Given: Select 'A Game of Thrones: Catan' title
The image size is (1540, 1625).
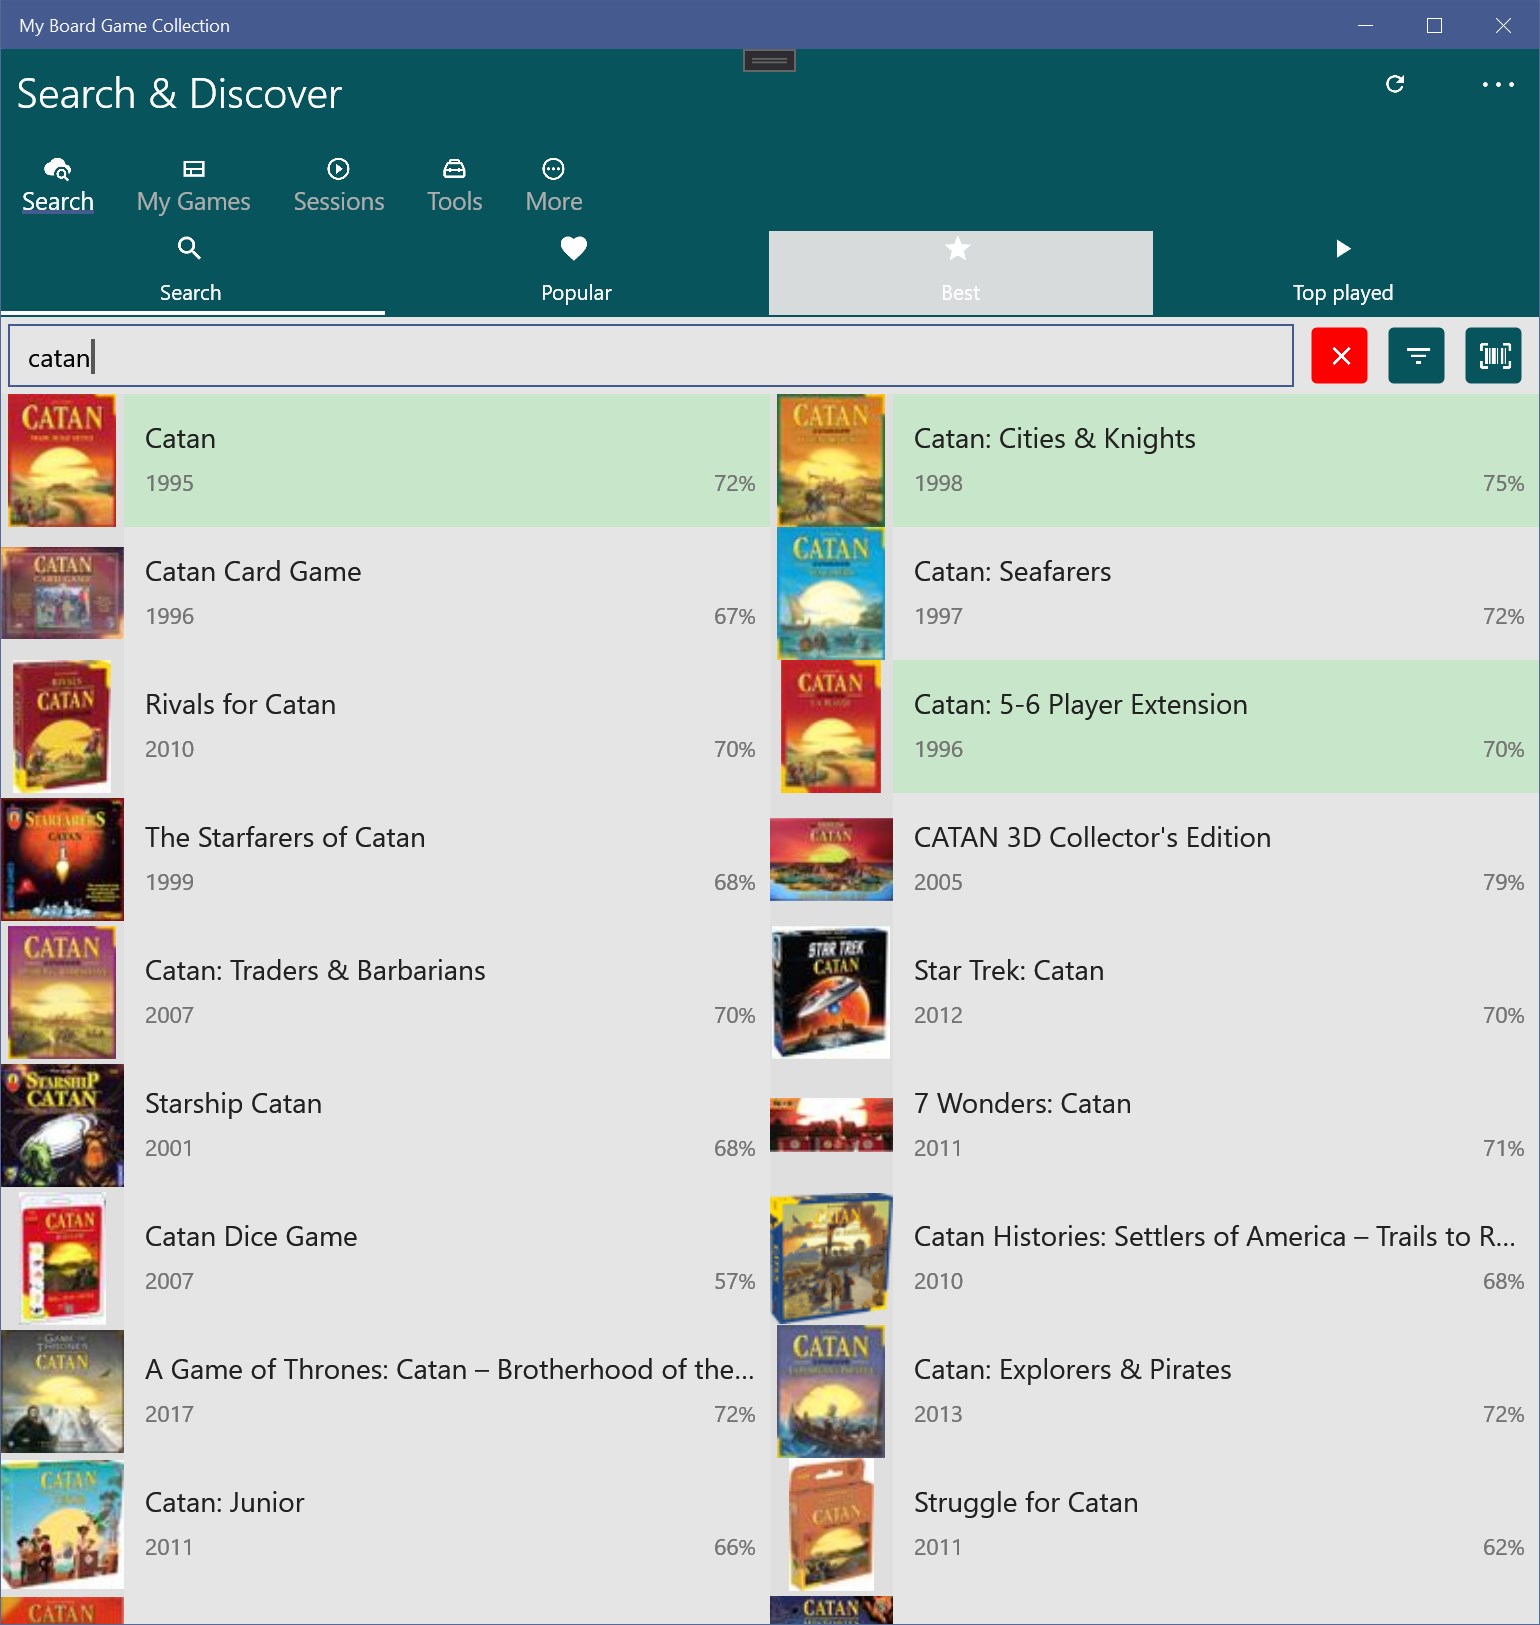Looking at the screenshot, I should (x=450, y=1370).
